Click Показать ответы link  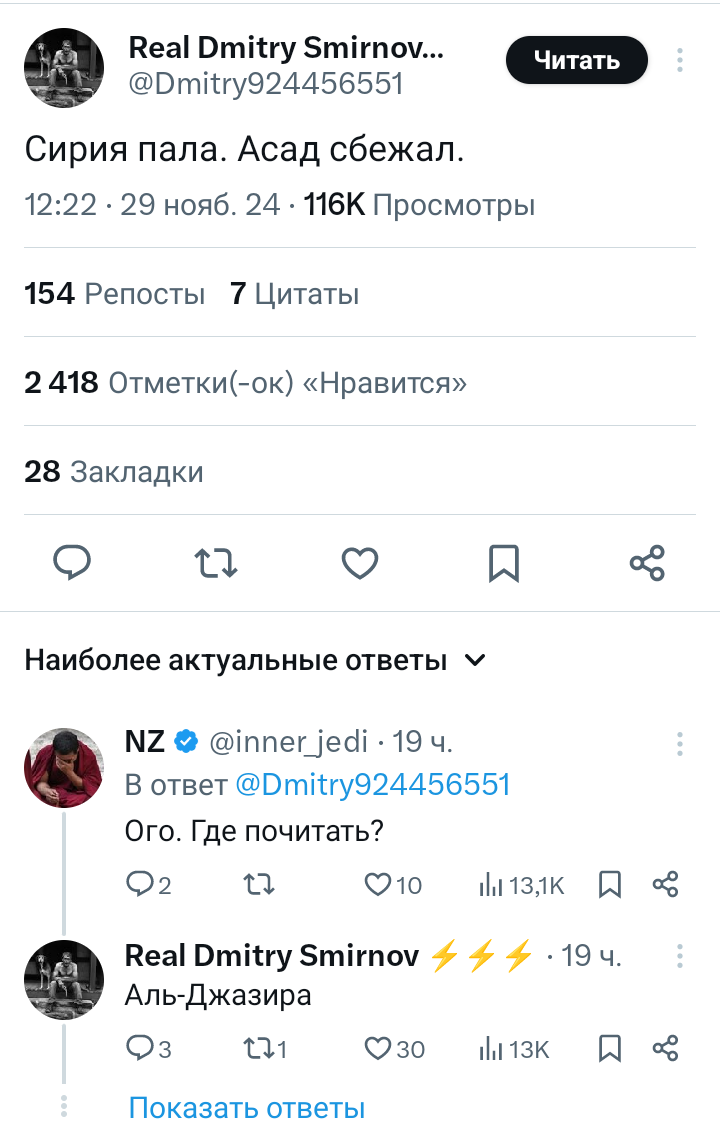[x=246, y=1108]
